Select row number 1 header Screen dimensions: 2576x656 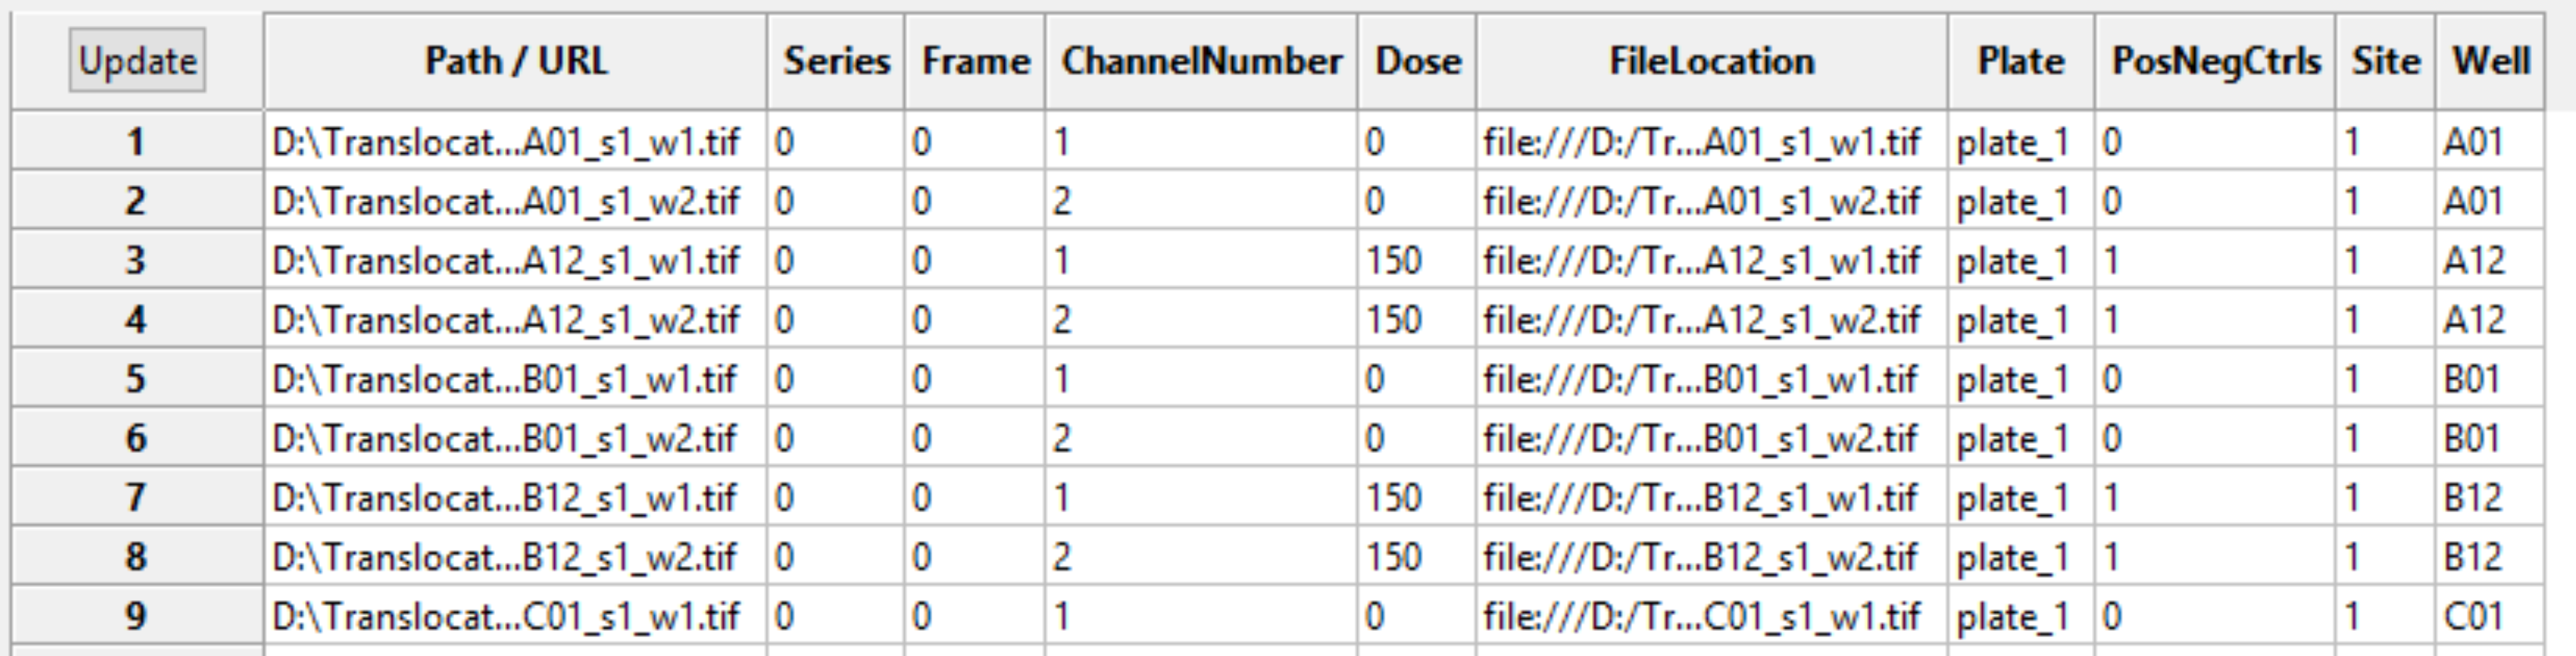(x=137, y=142)
